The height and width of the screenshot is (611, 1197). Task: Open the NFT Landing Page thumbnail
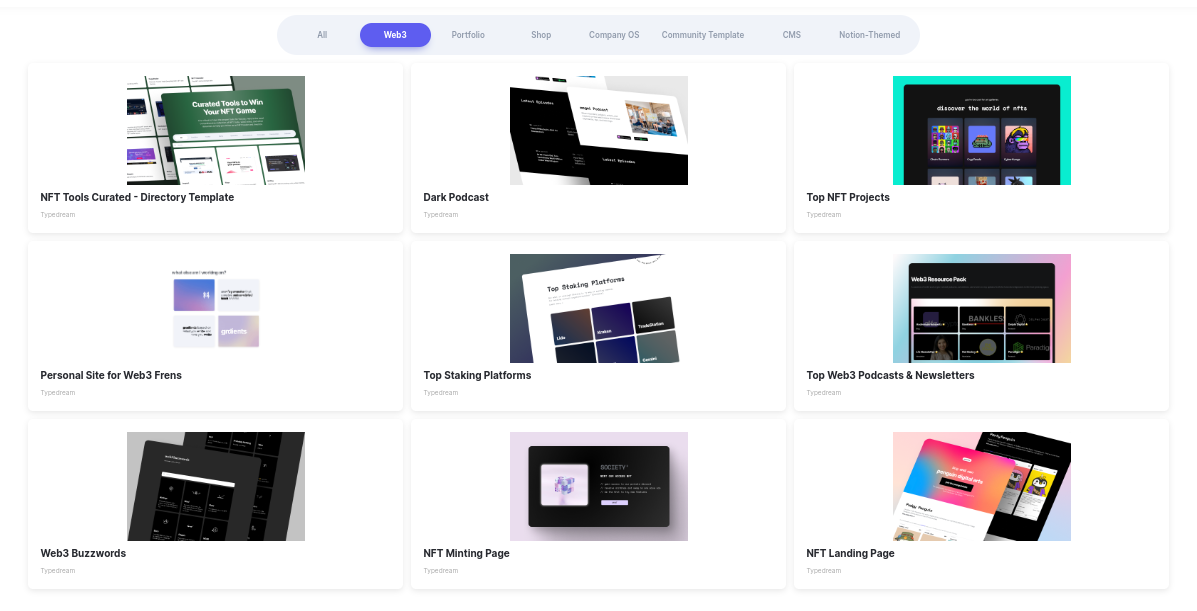982,487
